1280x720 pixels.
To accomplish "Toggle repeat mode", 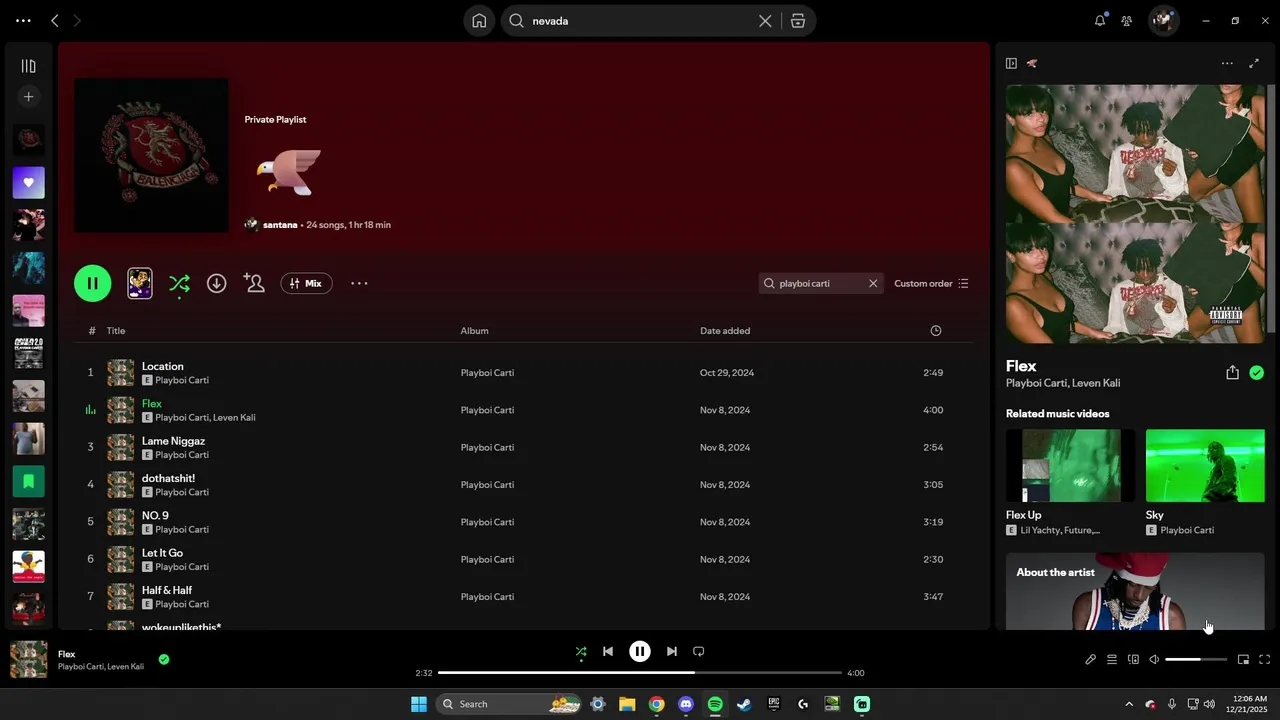I will tap(699, 651).
